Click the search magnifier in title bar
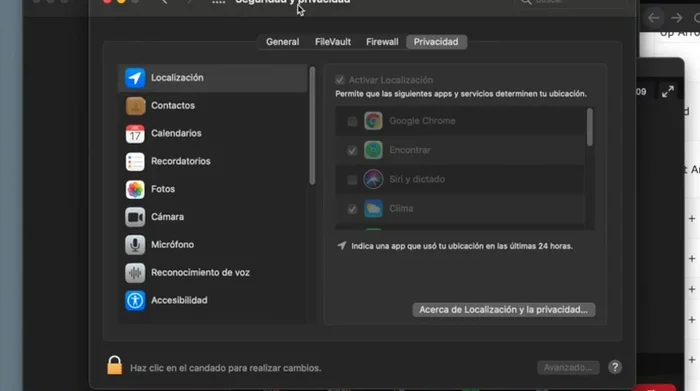The width and height of the screenshot is (700, 391). [526, 2]
